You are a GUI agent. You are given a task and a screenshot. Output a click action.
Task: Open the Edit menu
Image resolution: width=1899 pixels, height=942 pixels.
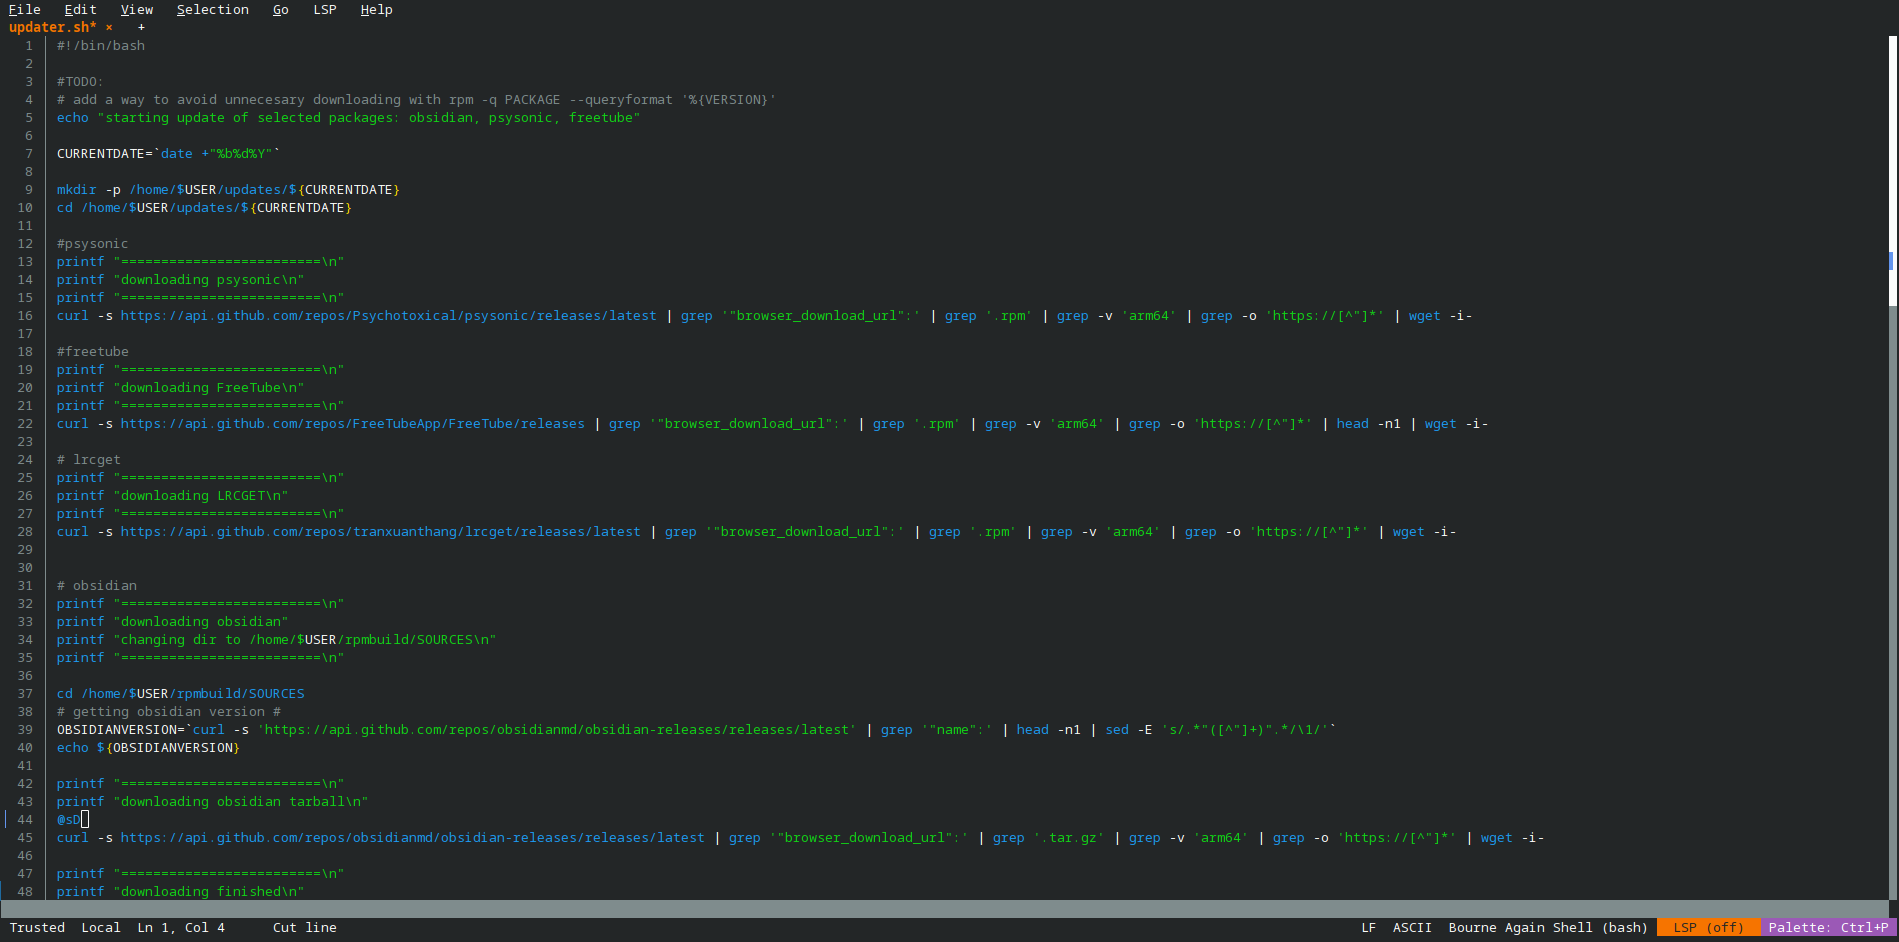pos(81,9)
